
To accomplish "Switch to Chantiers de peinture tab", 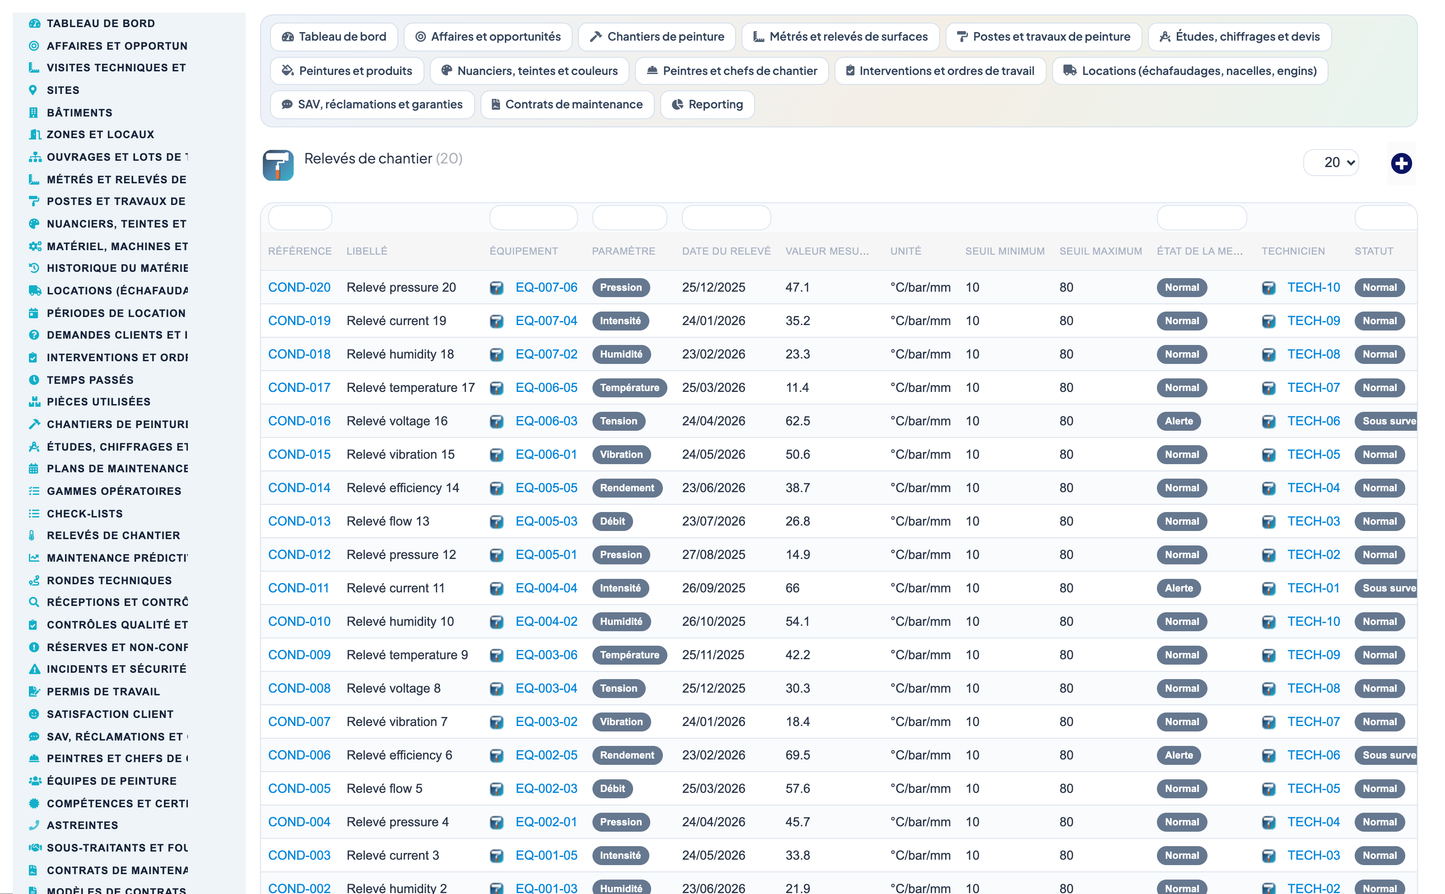I will pyautogui.click(x=657, y=37).
